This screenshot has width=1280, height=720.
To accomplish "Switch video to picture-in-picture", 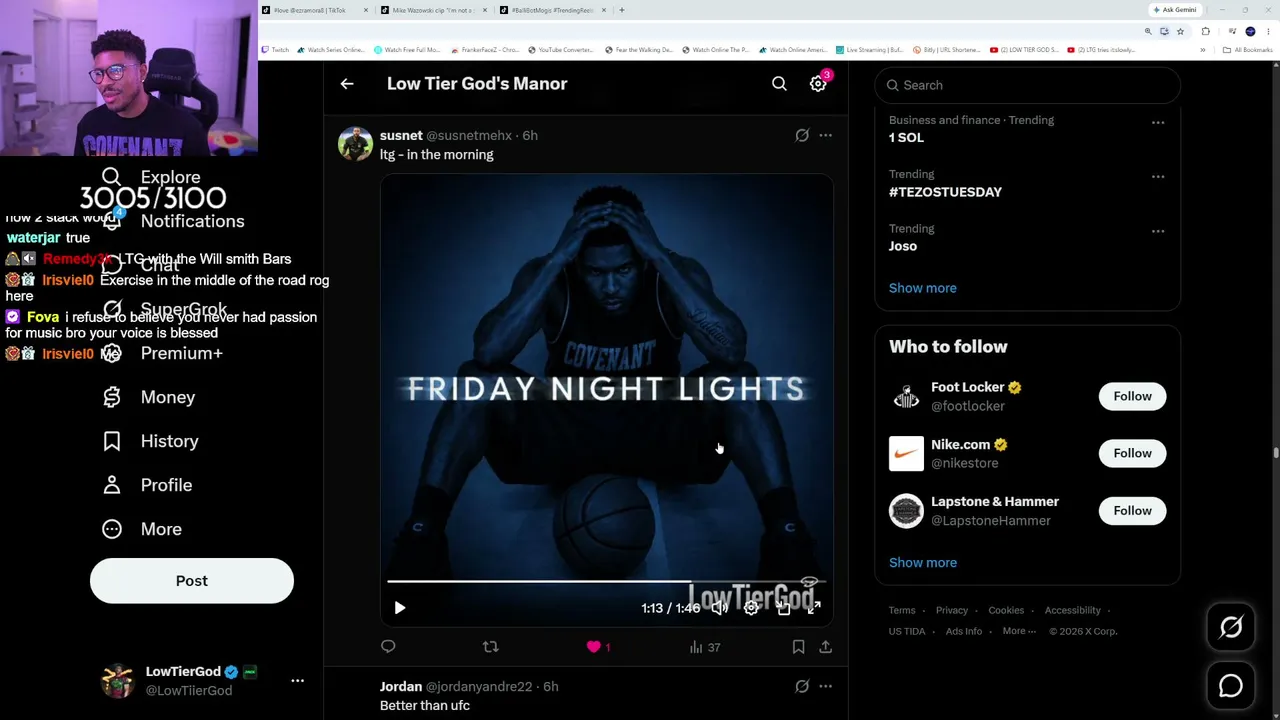I will tap(783, 608).
